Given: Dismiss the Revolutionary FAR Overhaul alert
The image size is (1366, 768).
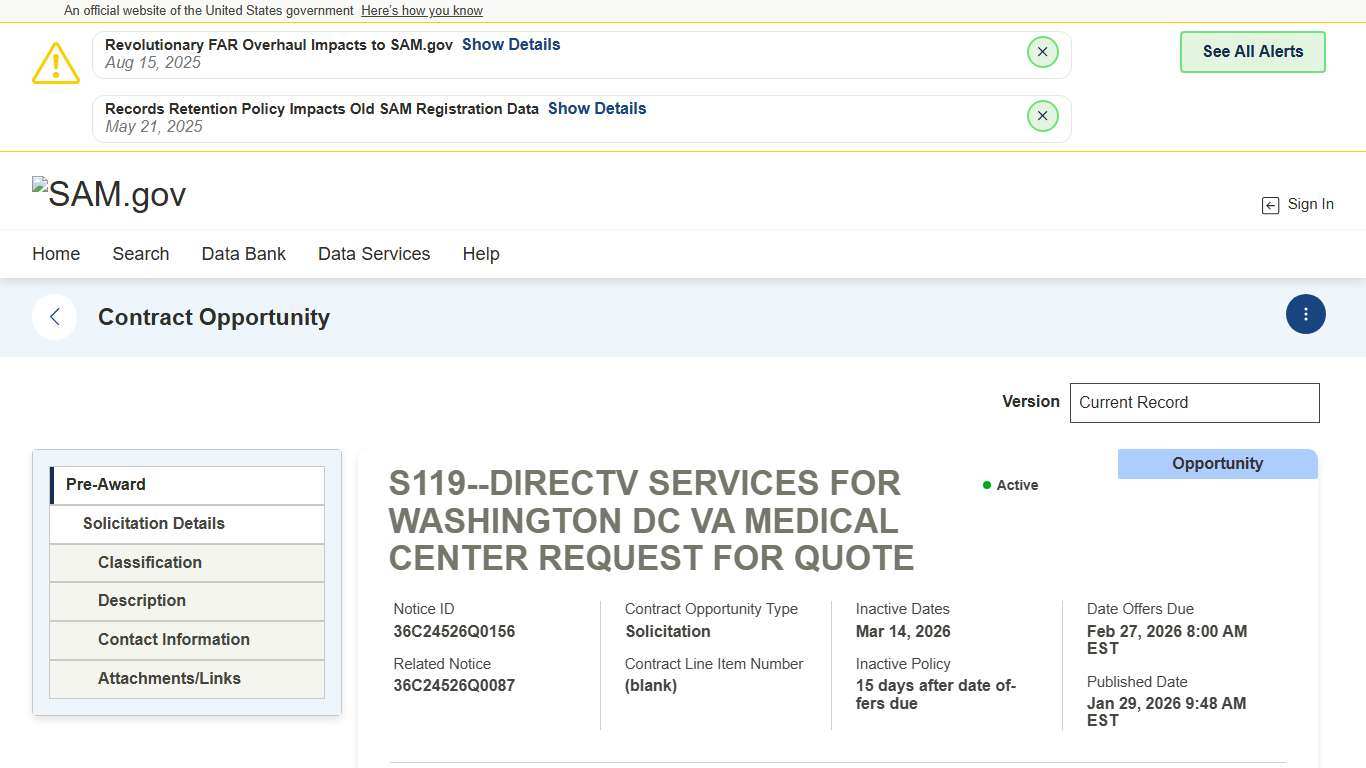Looking at the screenshot, I should (1042, 52).
